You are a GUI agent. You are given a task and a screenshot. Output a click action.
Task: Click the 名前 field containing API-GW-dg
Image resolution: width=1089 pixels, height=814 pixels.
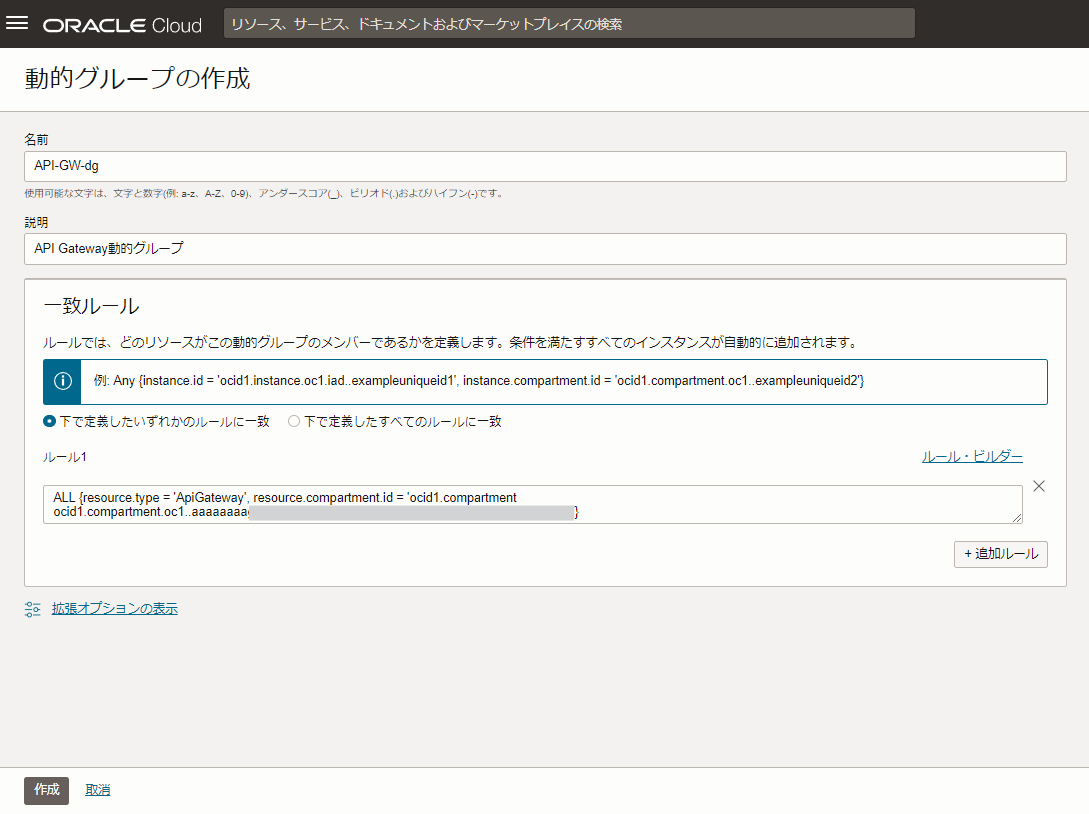point(545,166)
